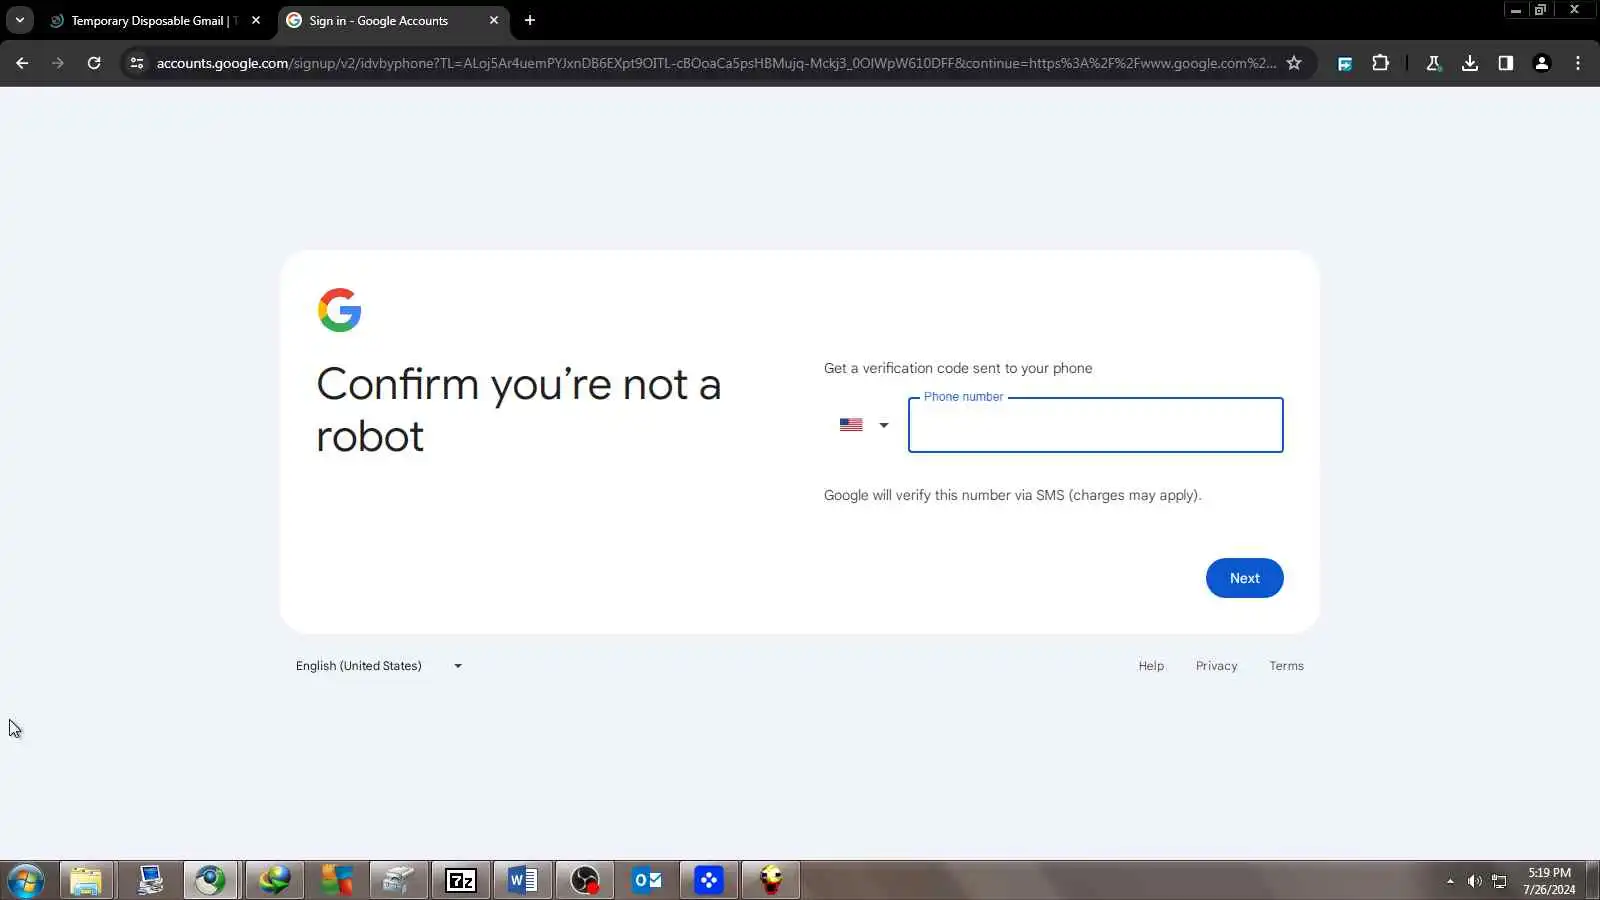Open Microsoft Word from the taskbar
Screen dimensions: 1600x900
tap(523, 880)
